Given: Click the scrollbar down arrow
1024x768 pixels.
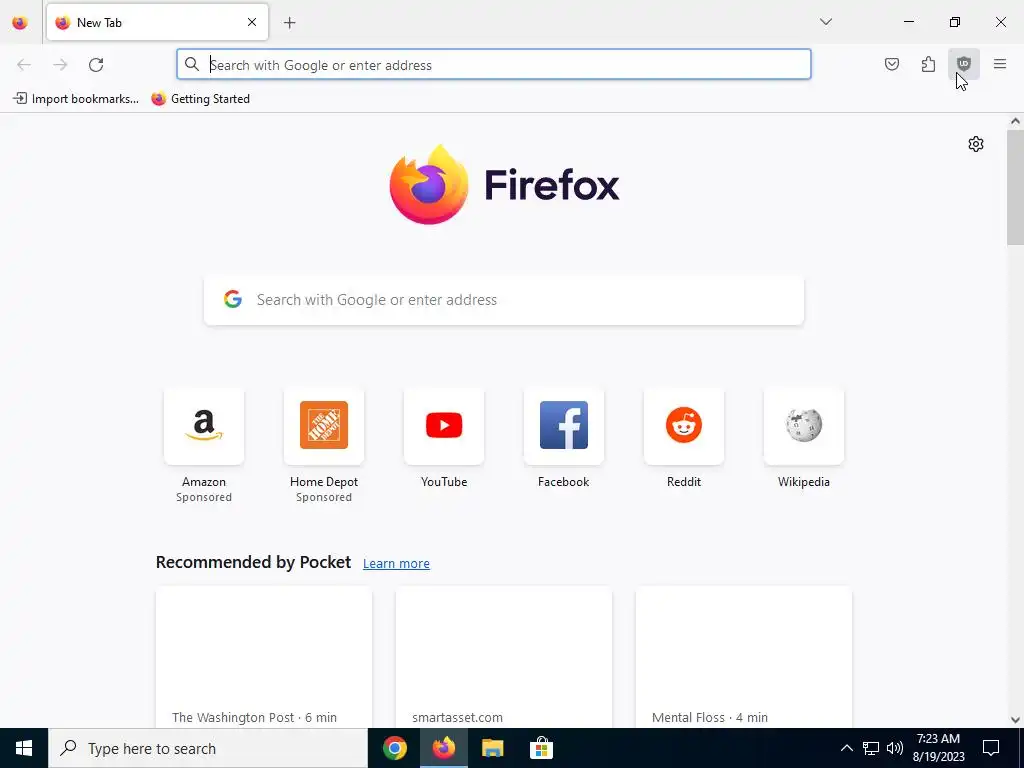Looking at the screenshot, I should [1015, 720].
